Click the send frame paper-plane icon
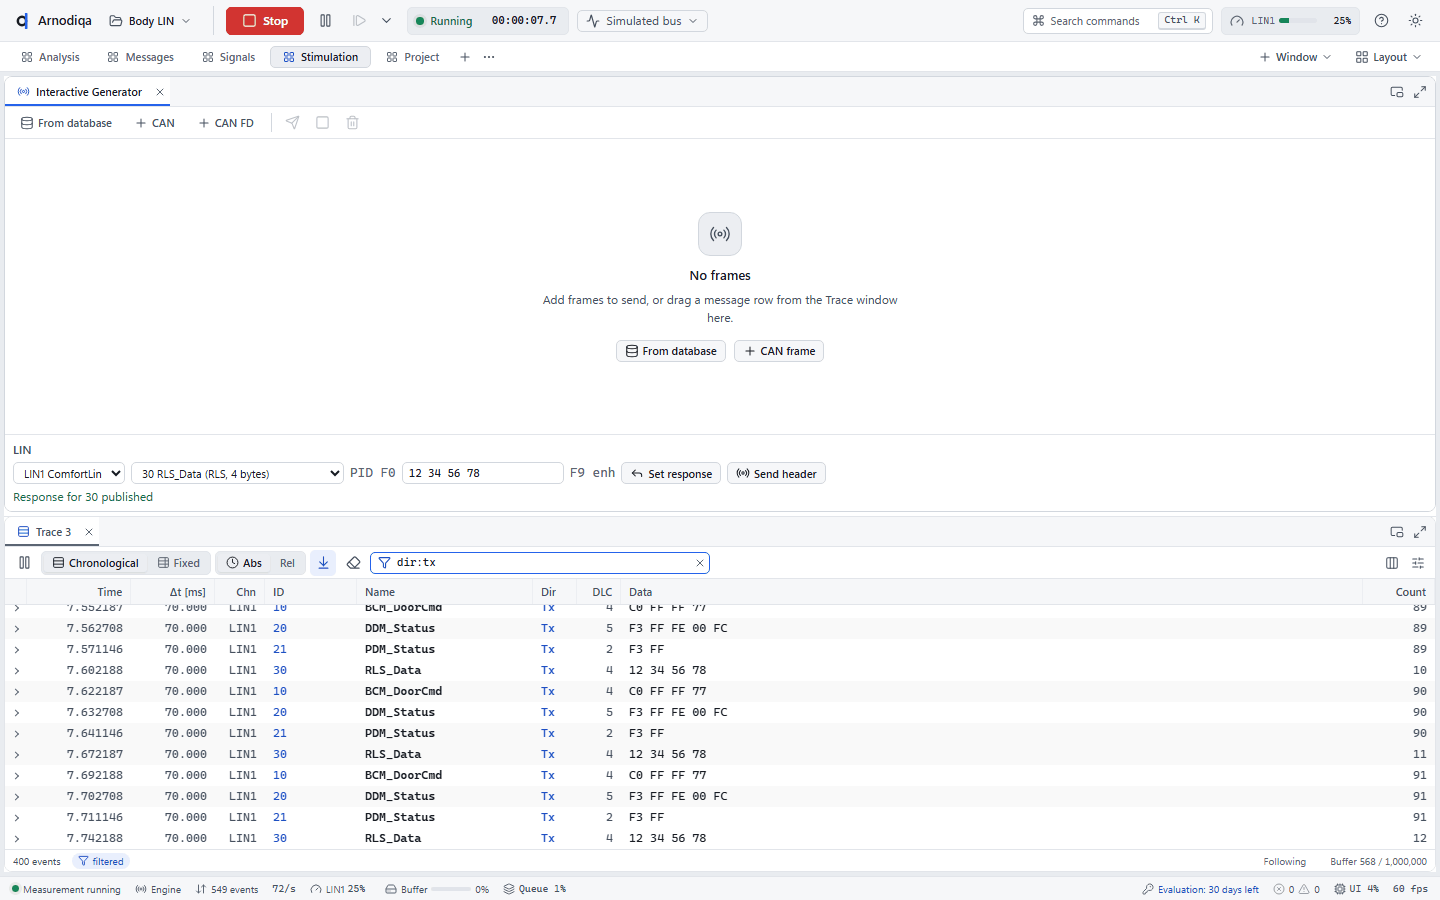This screenshot has width=1440, height=900. click(x=293, y=123)
